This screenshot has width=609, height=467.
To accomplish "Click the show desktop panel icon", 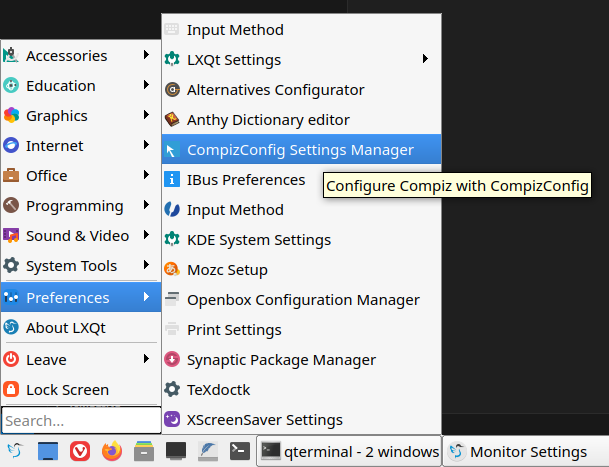I will [x=48, y=451].
